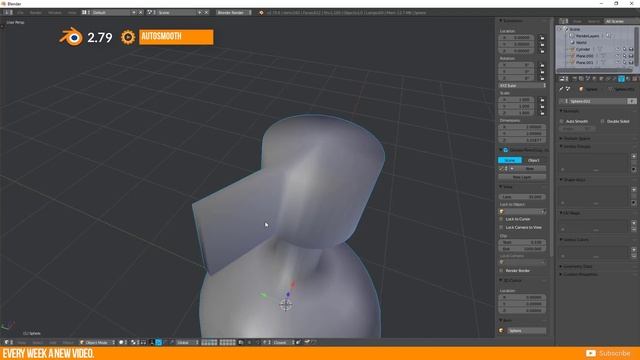
Task: Open the Render menu
Action: point(36,13)
